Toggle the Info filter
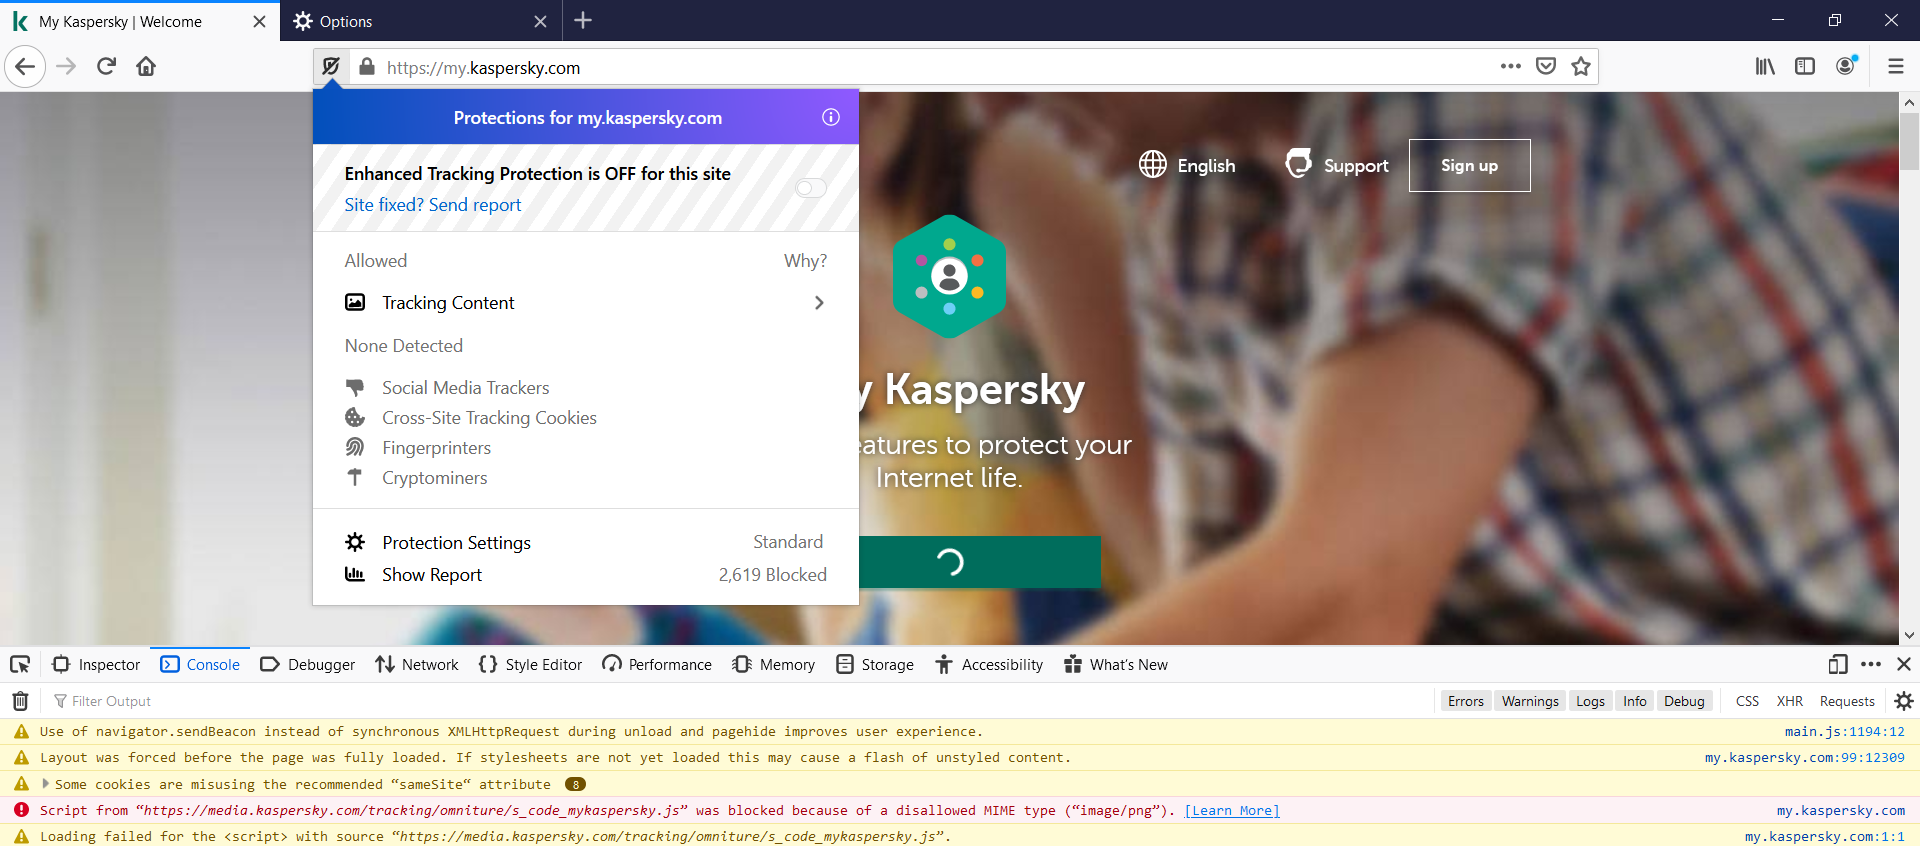Viewport: 1920px width, 846px height. 1635,701
